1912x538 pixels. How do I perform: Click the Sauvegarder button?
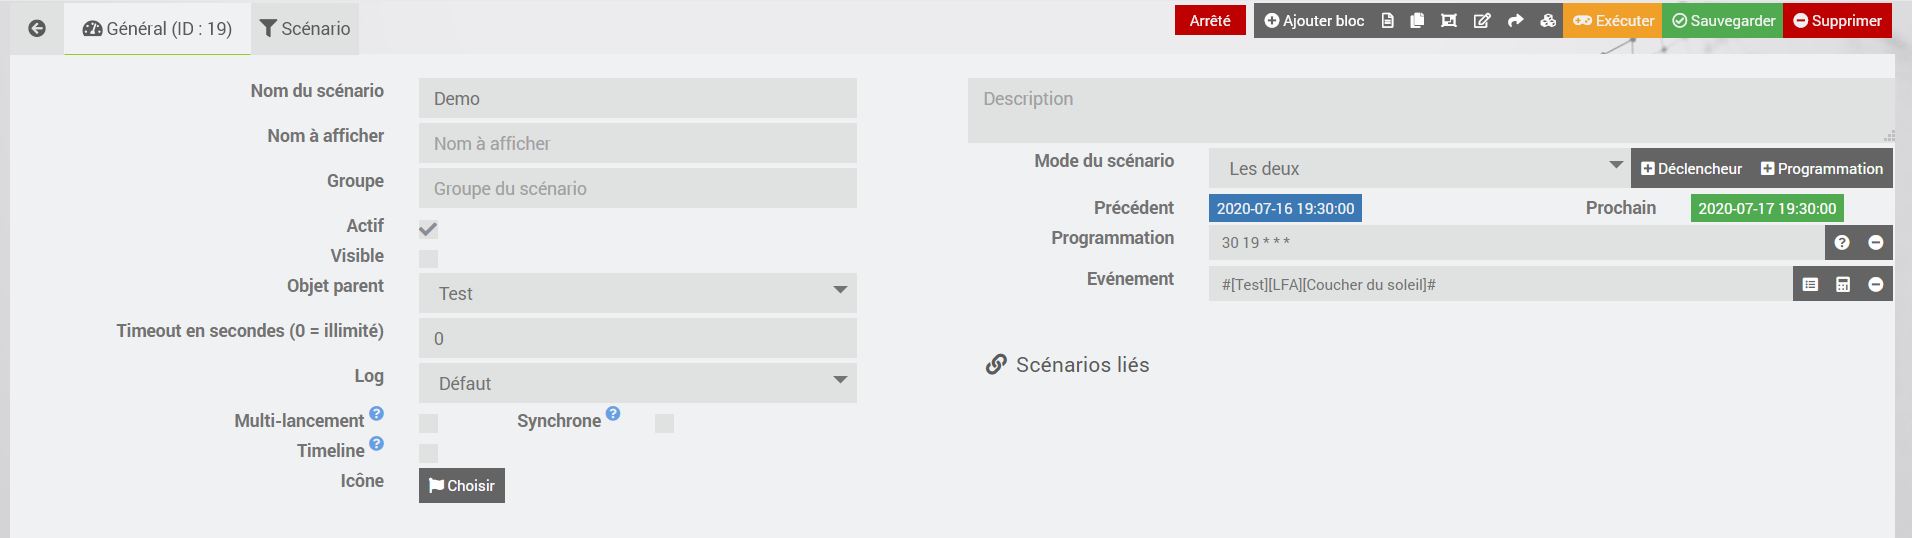pos(1723,21)
